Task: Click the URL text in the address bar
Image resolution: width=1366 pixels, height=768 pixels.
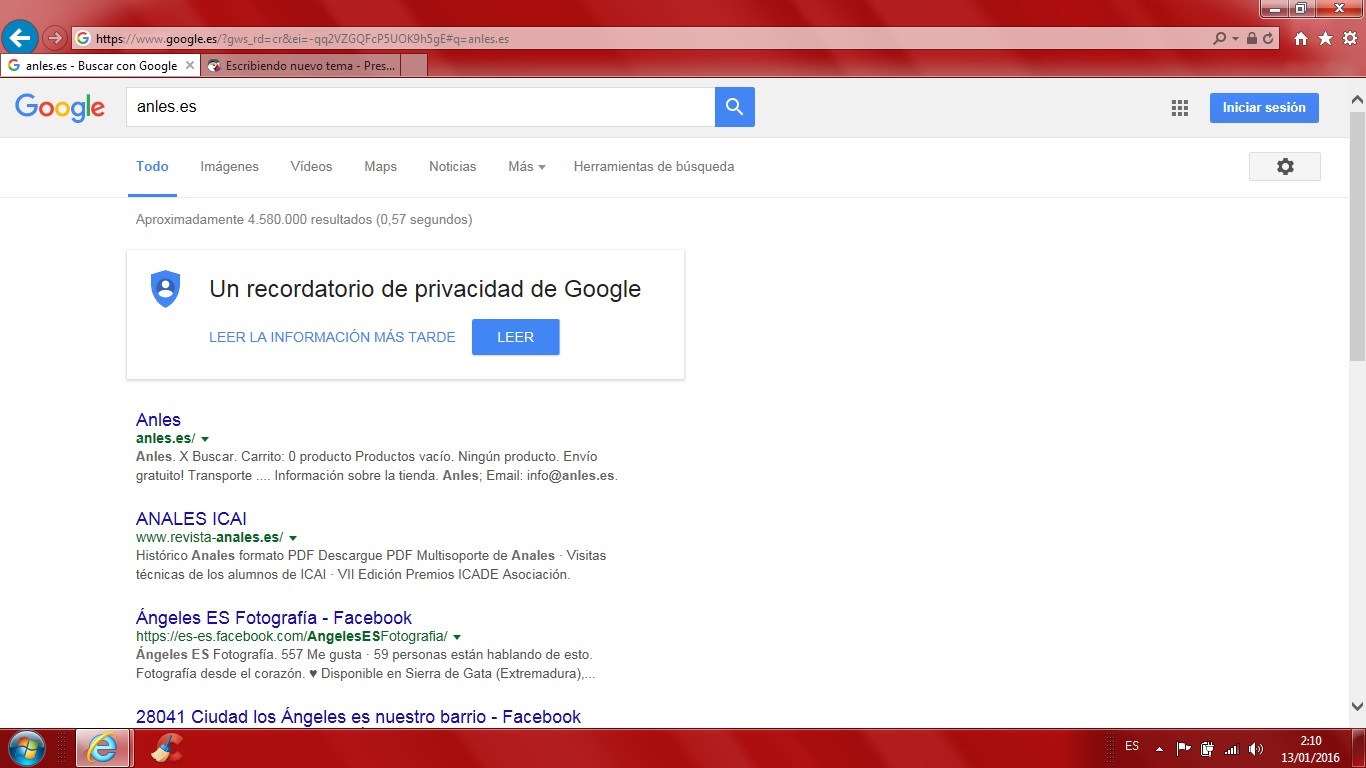Action: click(302, 39)
